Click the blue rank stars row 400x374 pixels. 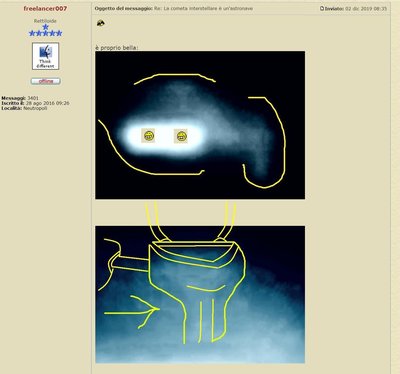click(x=45, y=33)
